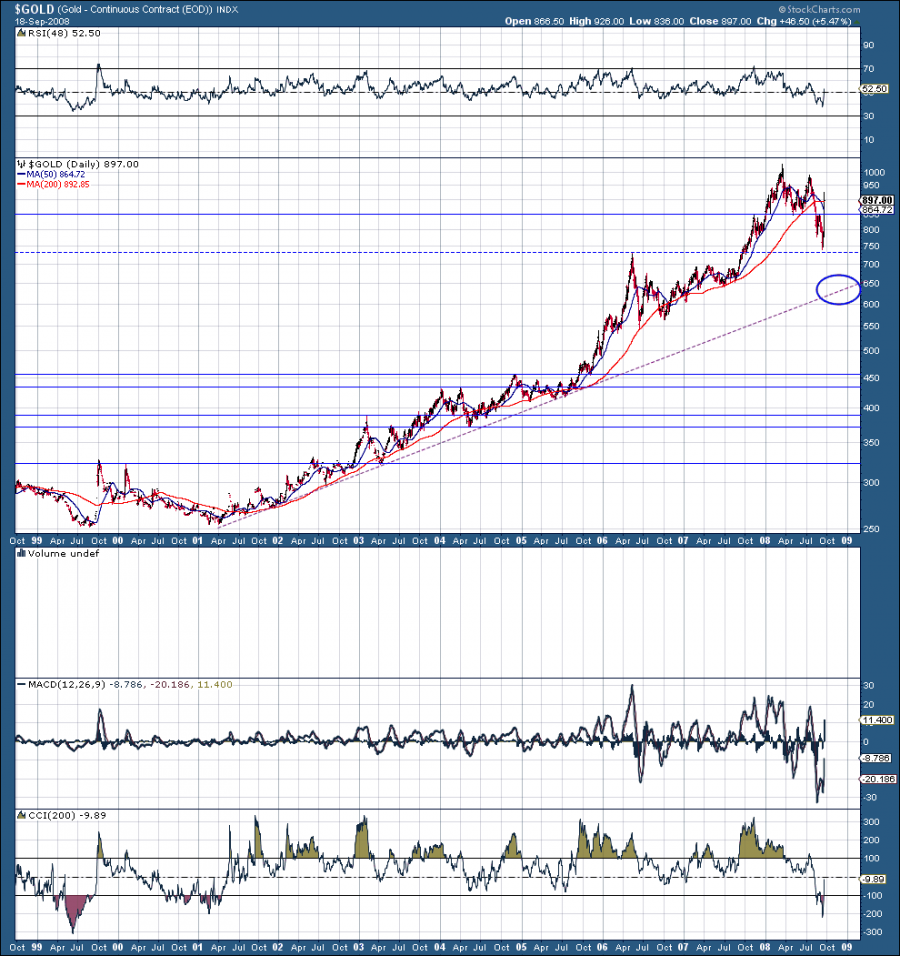
Task: Click the candlestick icon beside $GOLD (Daily)
Action: tap(21, 164)
